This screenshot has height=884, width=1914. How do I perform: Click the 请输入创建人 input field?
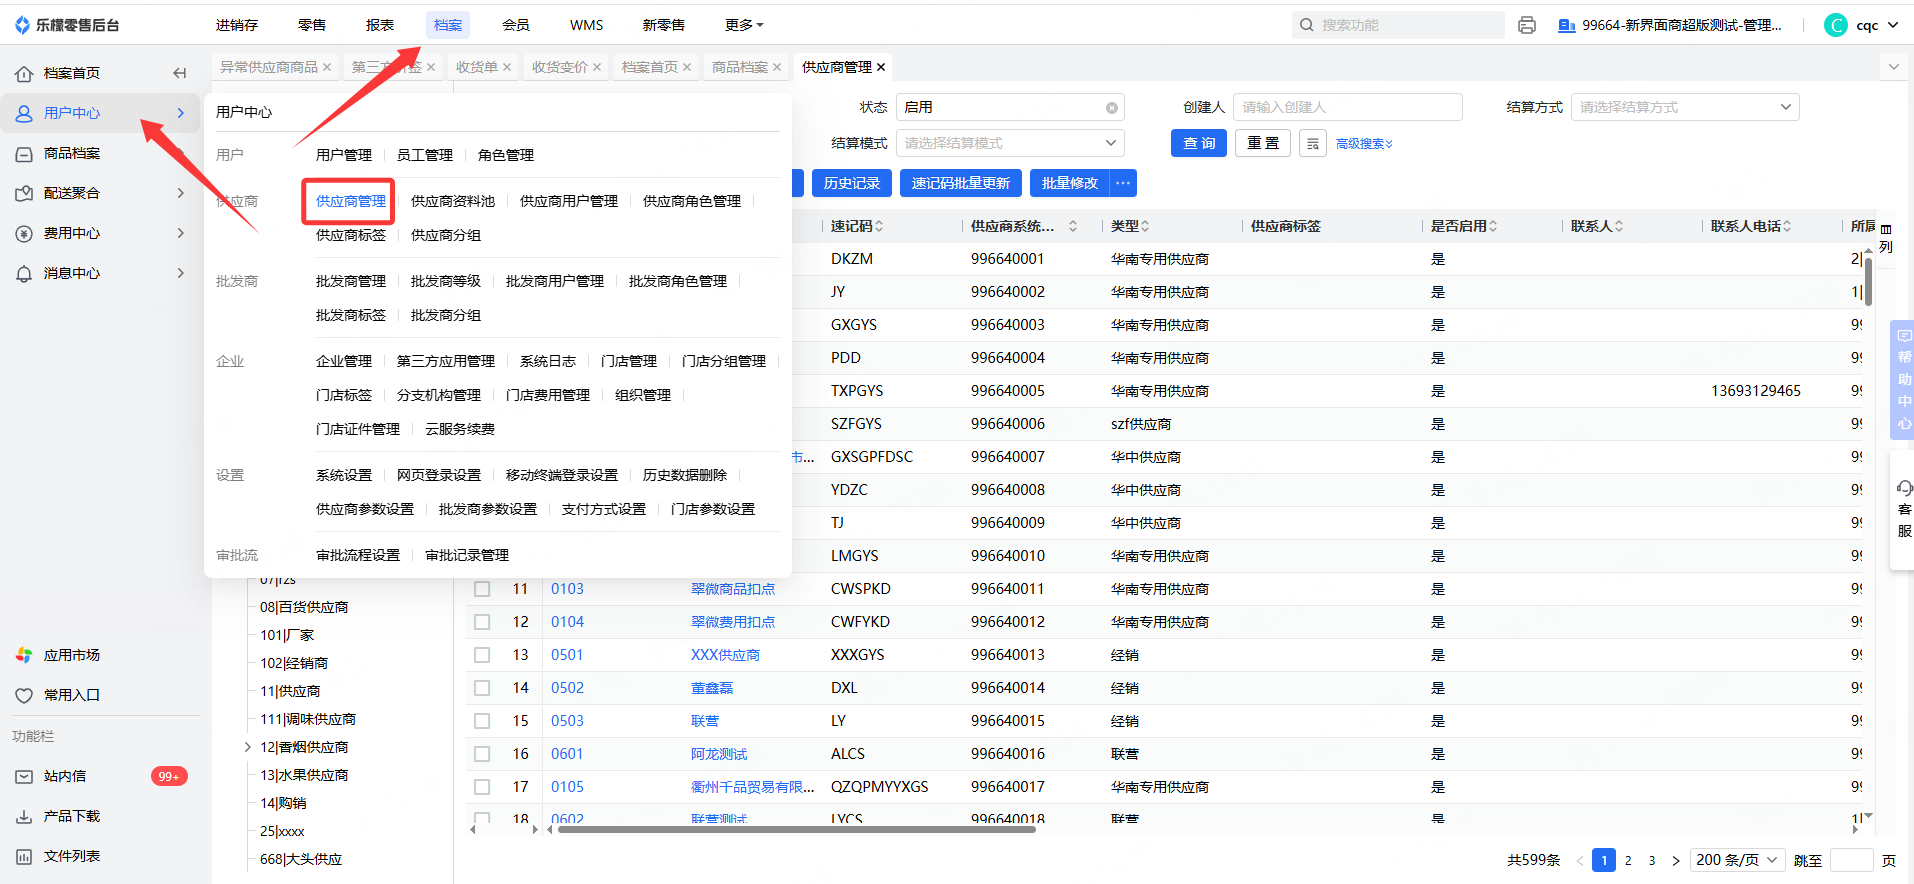point(1346,107)
